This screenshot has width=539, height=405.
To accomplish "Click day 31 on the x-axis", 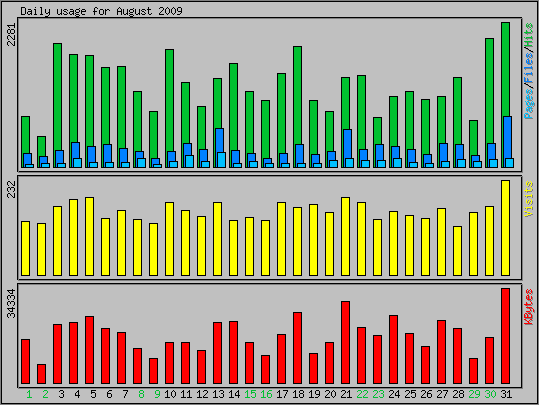I will coord(506,394).
